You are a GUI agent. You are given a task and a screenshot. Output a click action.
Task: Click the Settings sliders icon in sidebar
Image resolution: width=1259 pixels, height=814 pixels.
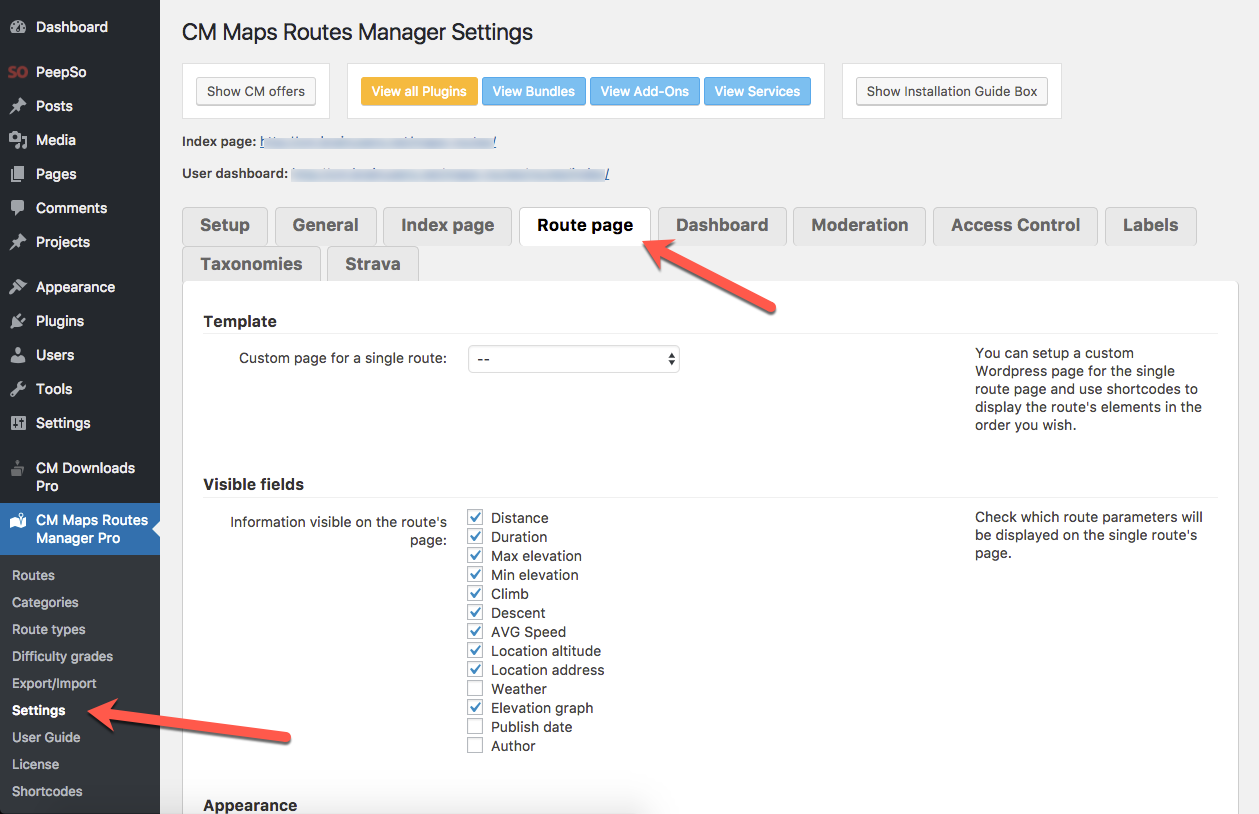coord(18,423)
